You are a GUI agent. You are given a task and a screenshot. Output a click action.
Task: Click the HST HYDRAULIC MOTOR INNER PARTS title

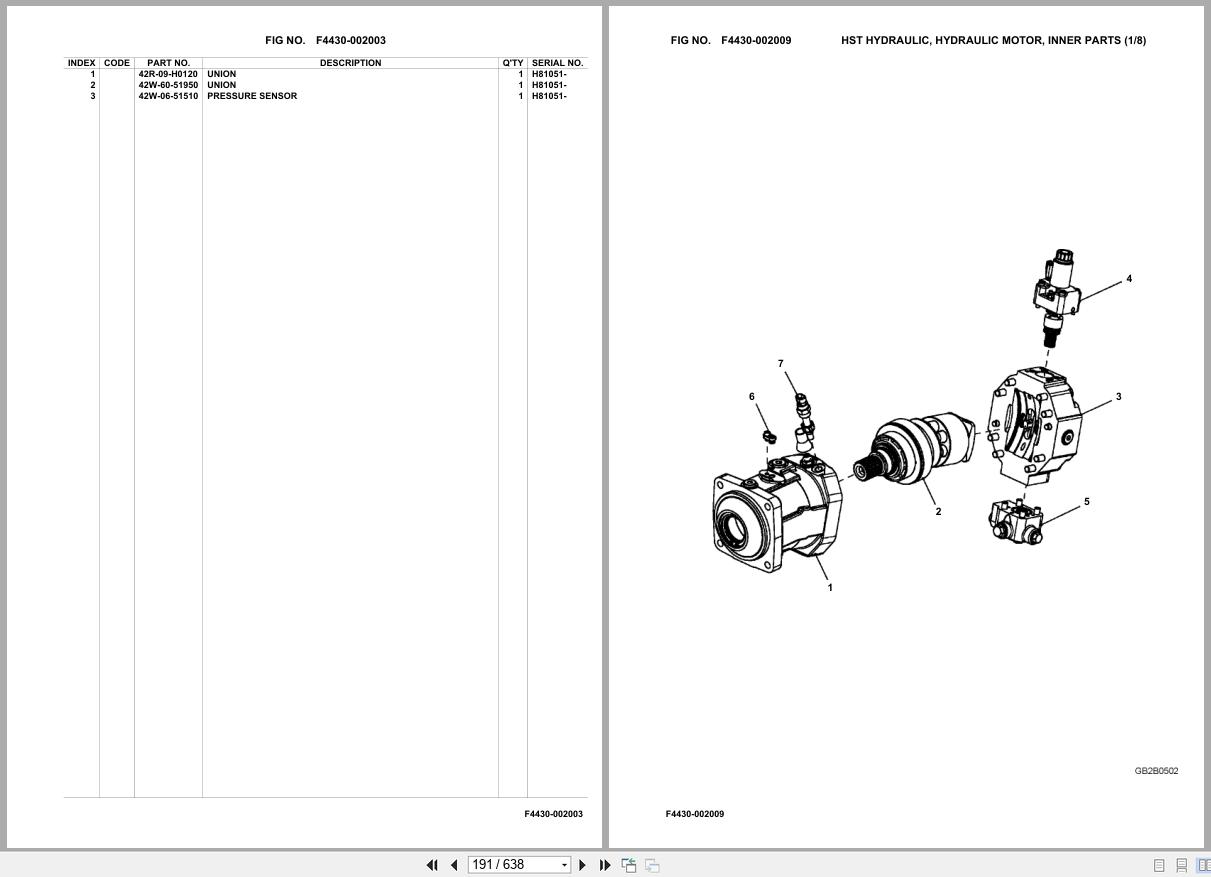(994, 40)
